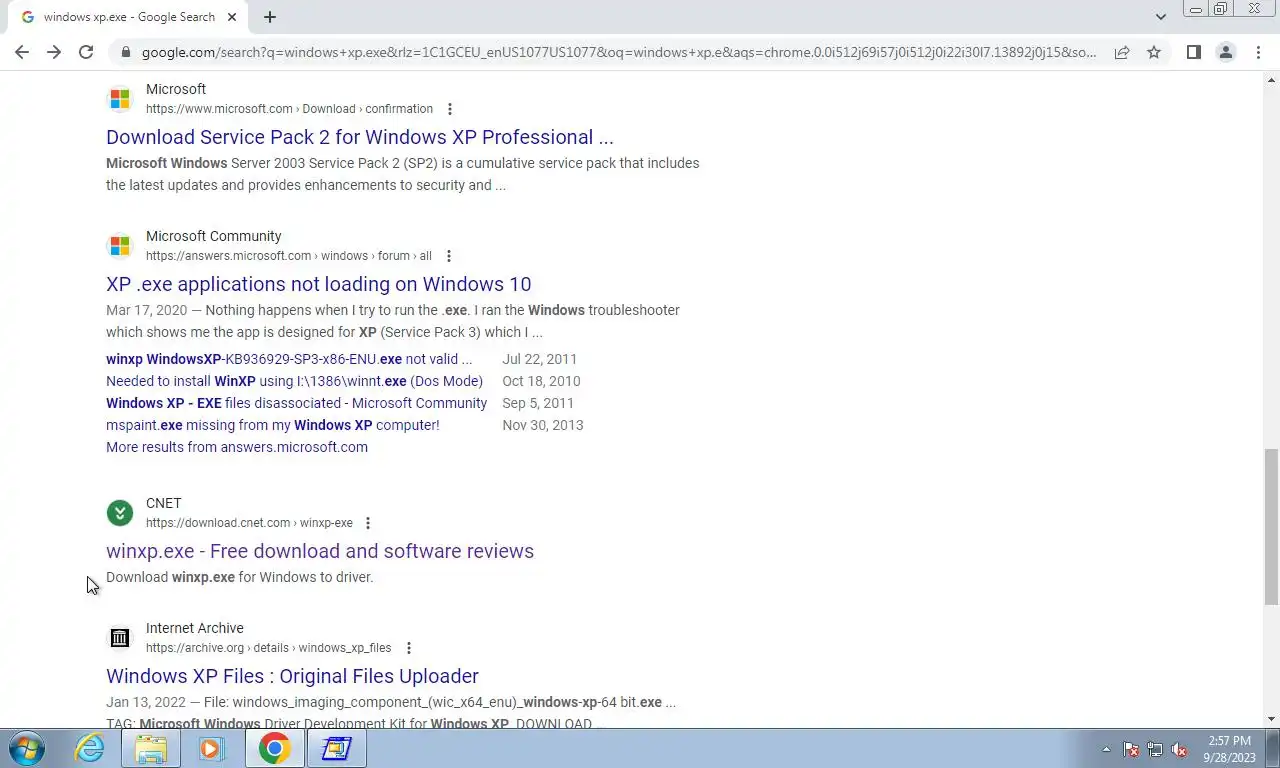Viewport: 1280px width, 768px height.
Task: View site information lock icon
Action: click(x=125, y=52)
